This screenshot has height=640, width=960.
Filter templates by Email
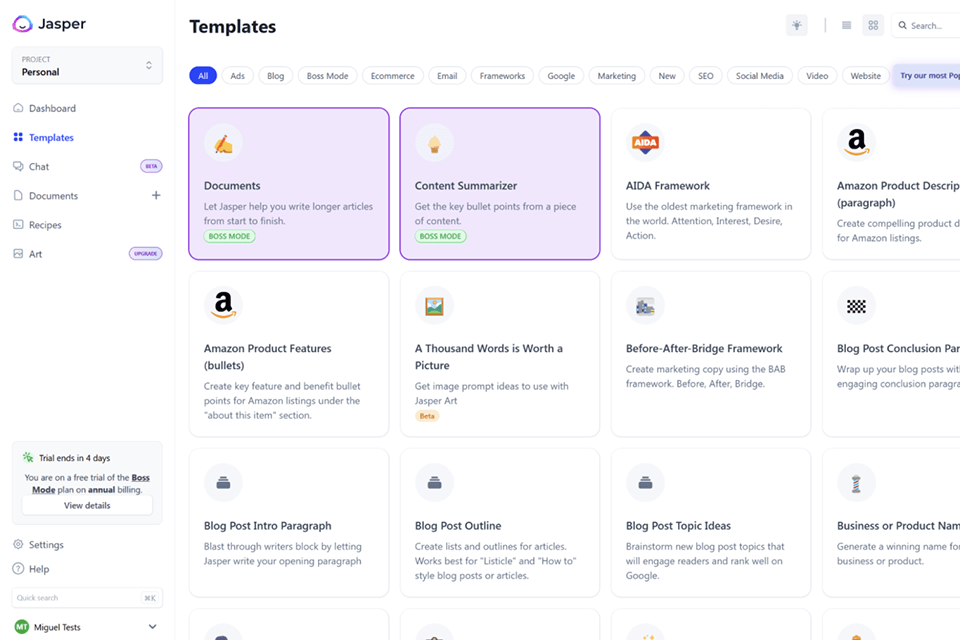pyautogui.click(x=447, y=76)
